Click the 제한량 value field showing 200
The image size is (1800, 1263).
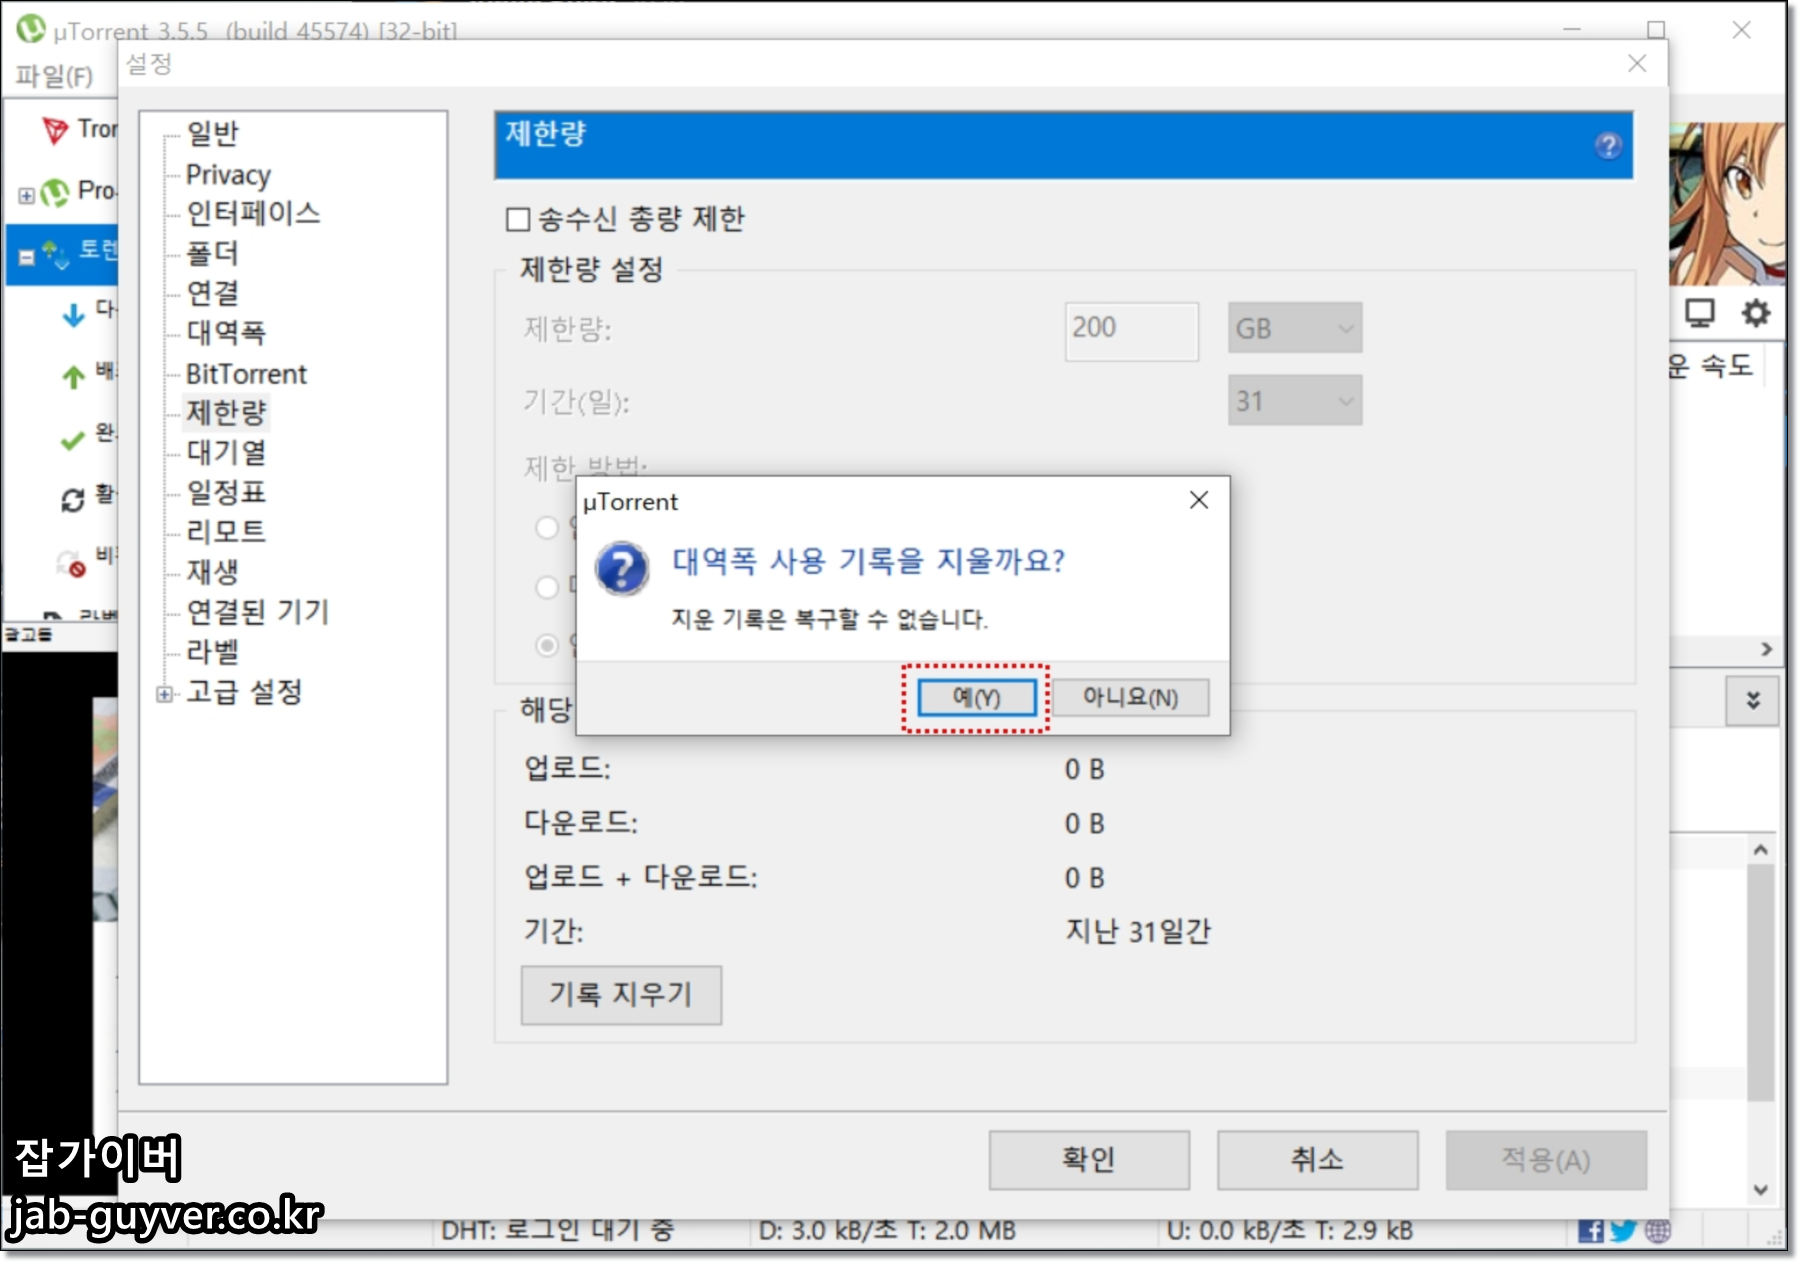[1131, 330]
